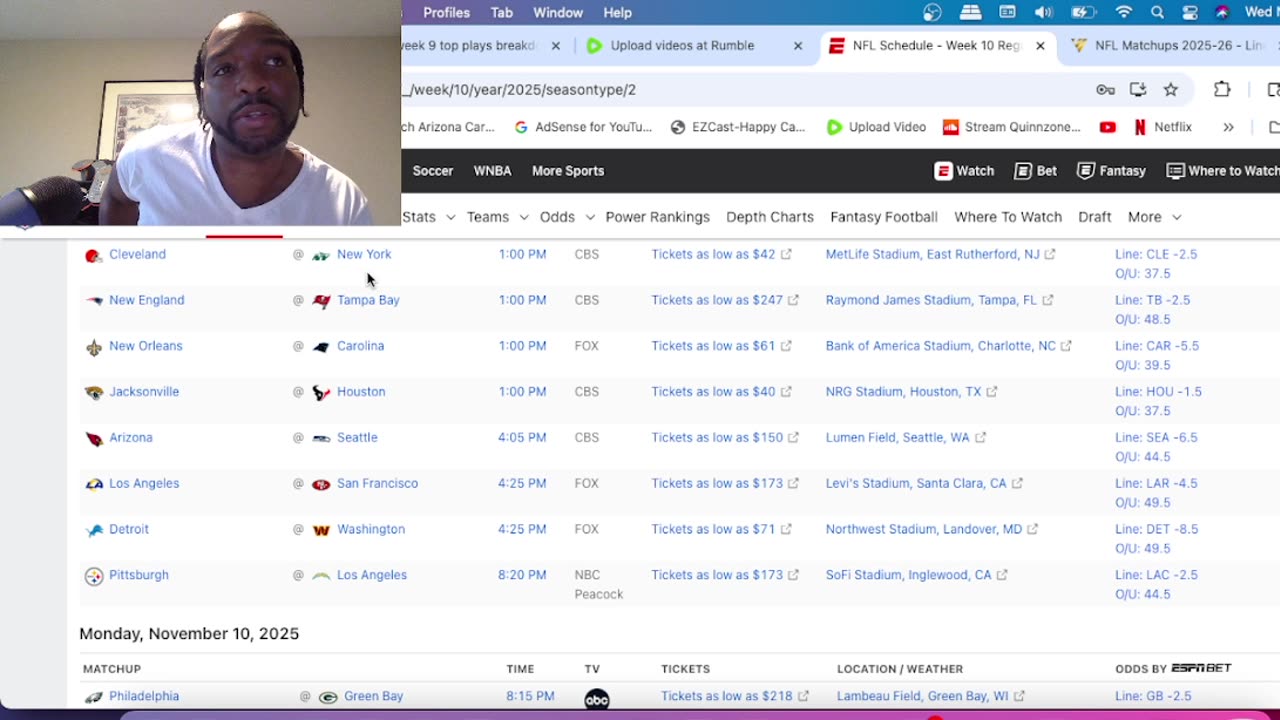1280x720 pixels.
Task: Open Control Center in the menu bar
Action: point(1190,13)
